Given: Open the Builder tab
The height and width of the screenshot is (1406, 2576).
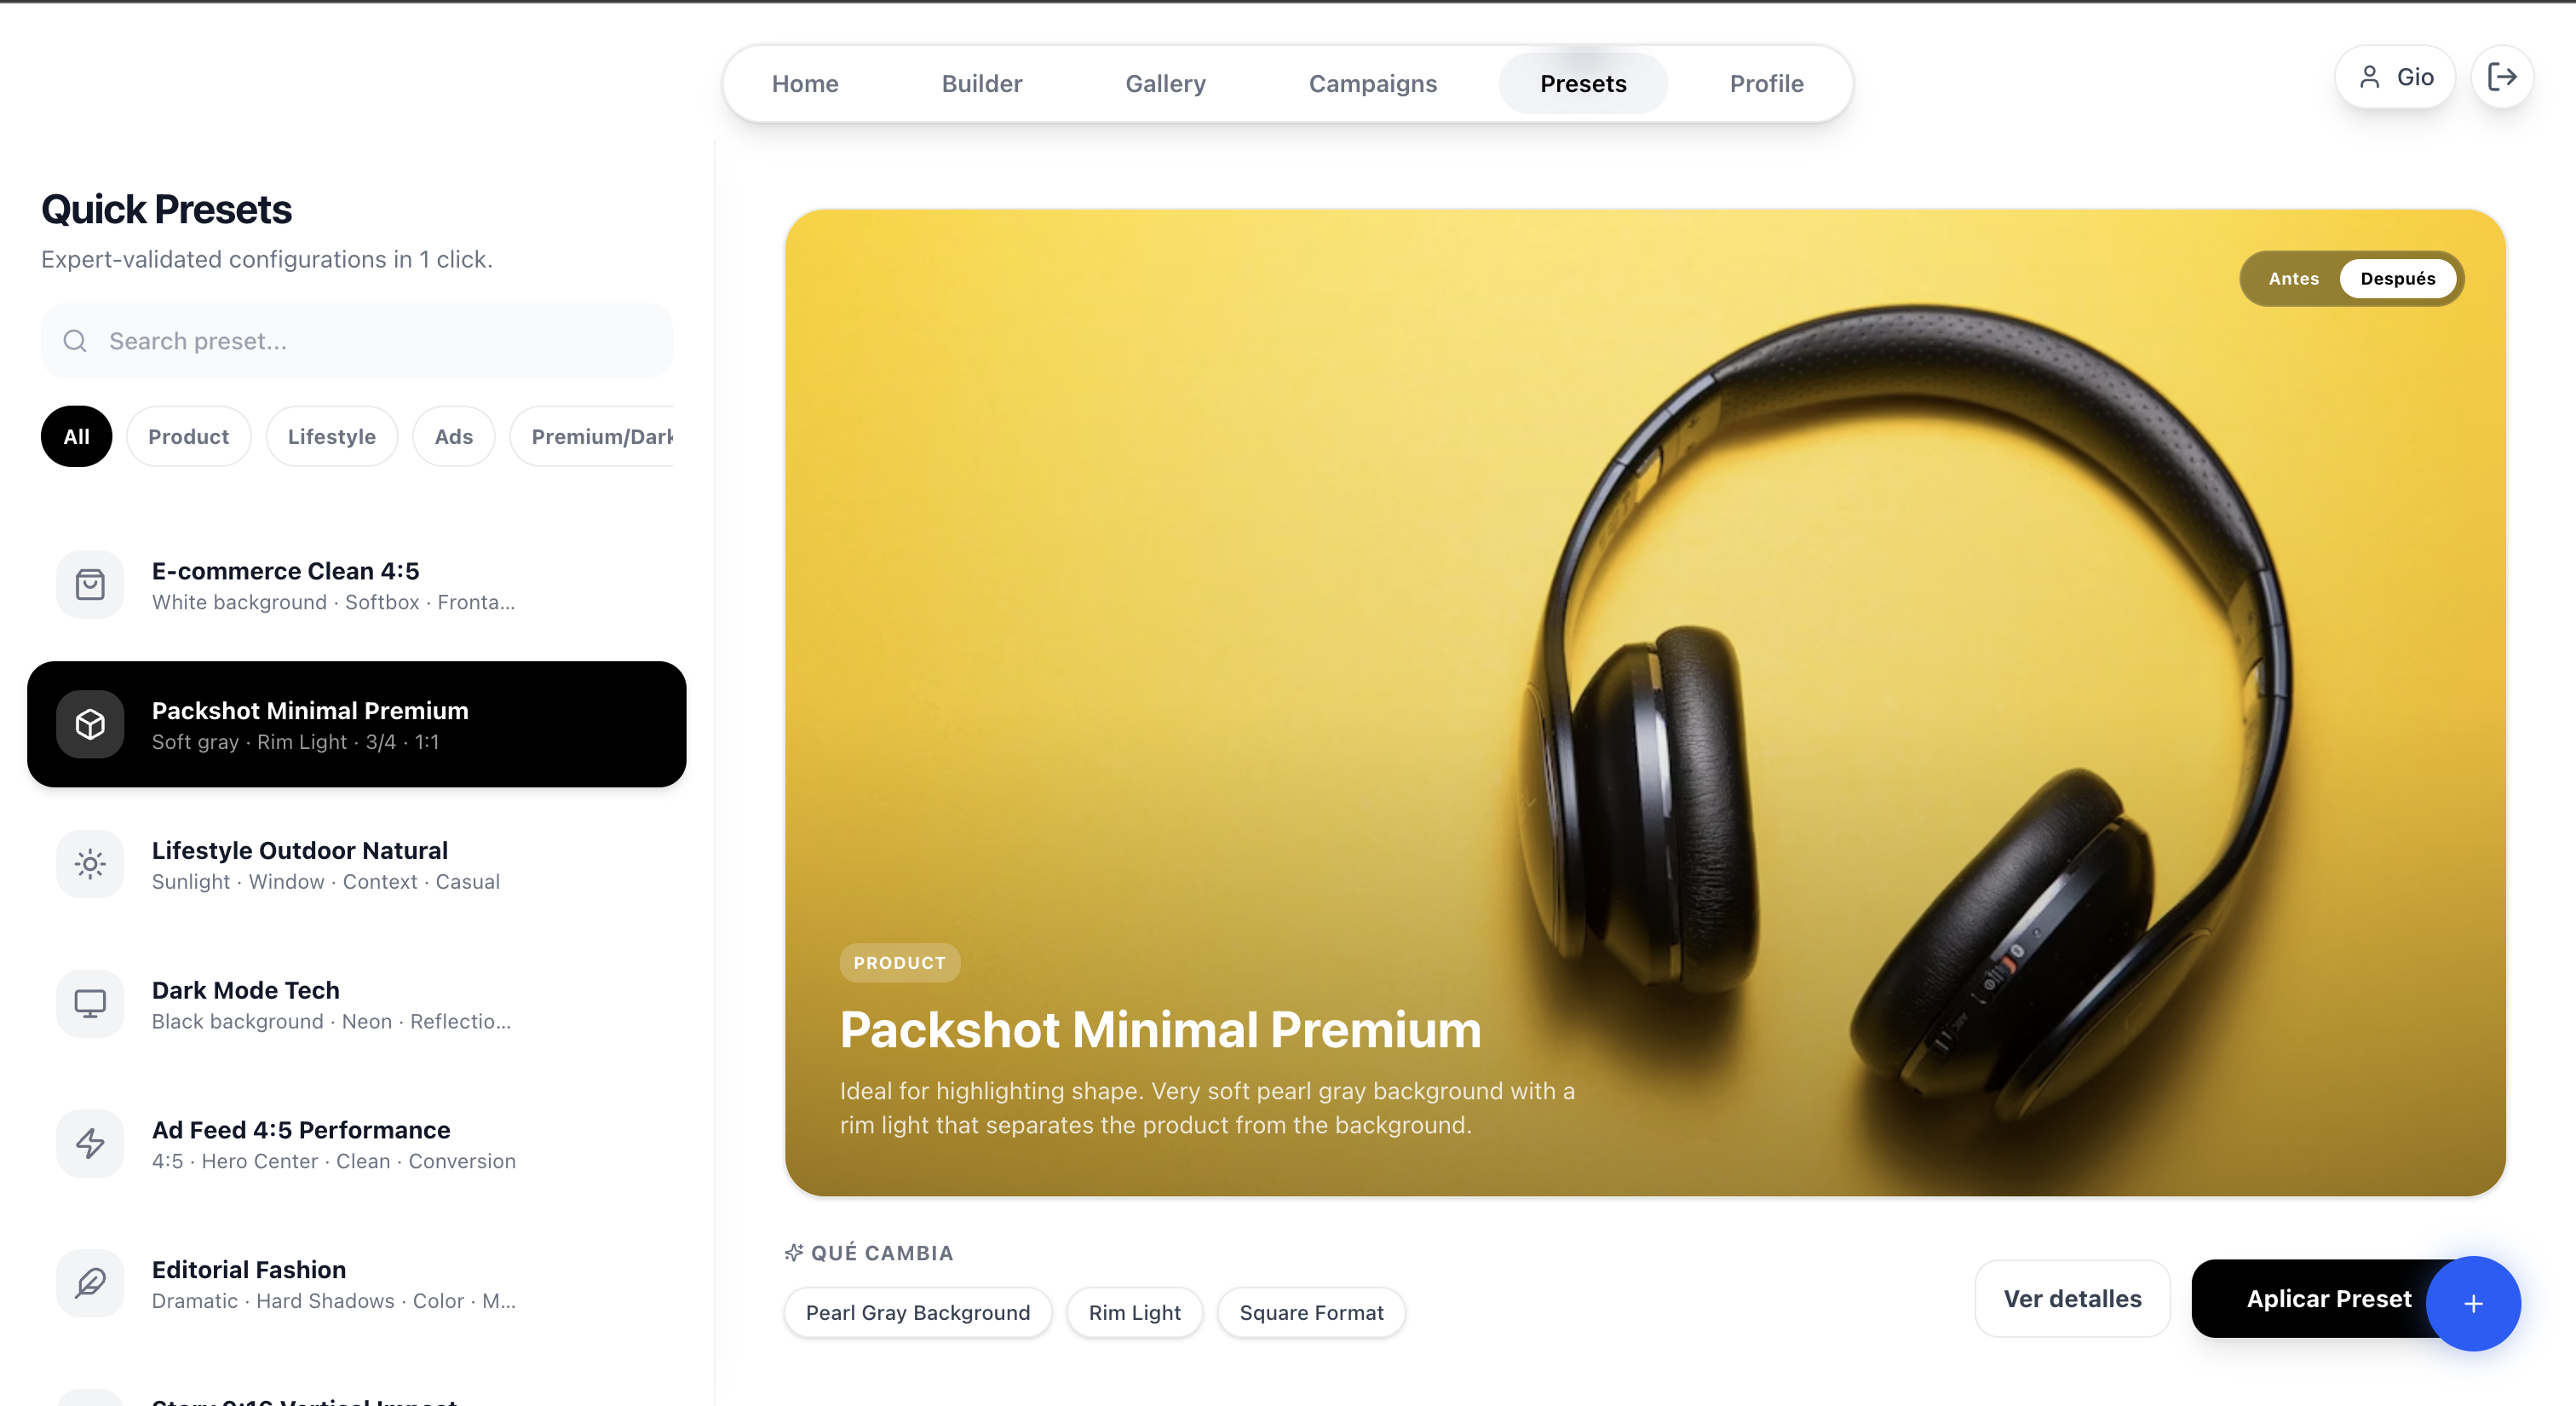Looking at the screenshot, I should coord(981,84).
